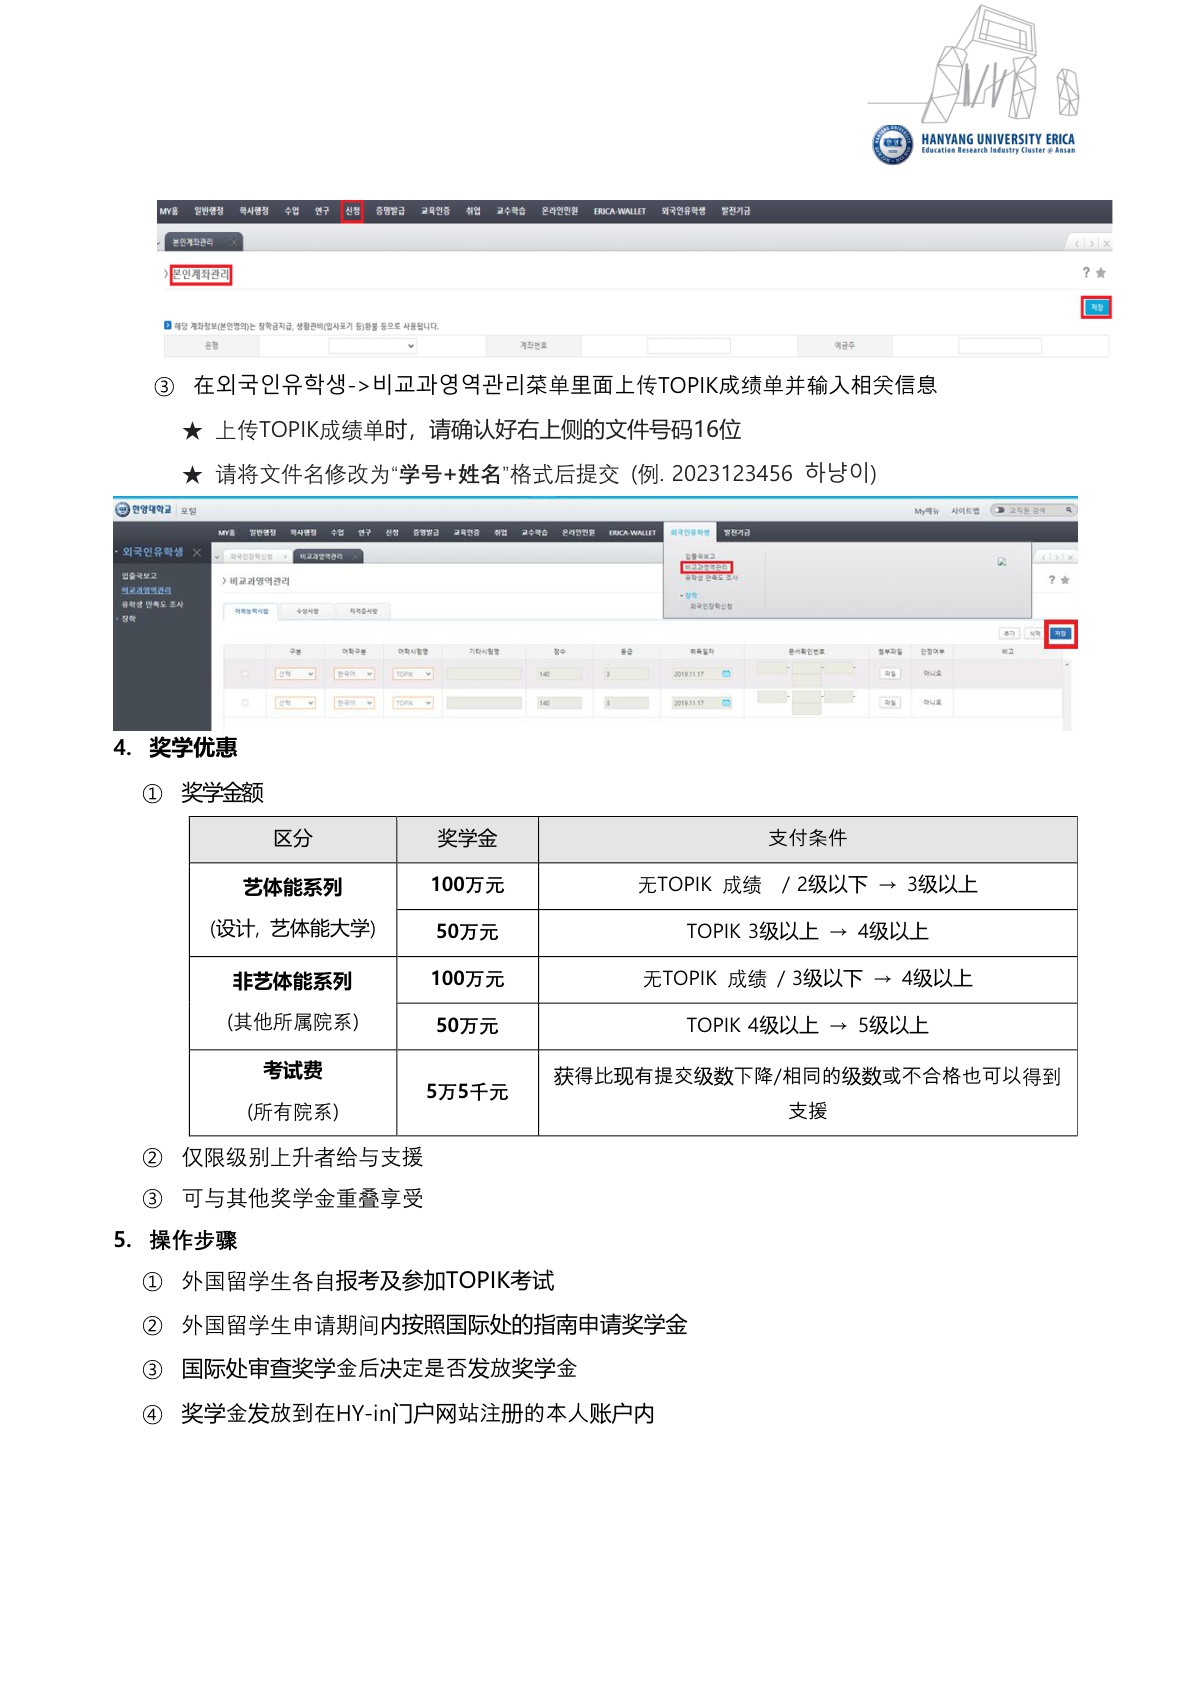Toggle the search switch in portal header
Image resolution: width=1191 pixels, height=1684 pixels.
click(998, 510)
